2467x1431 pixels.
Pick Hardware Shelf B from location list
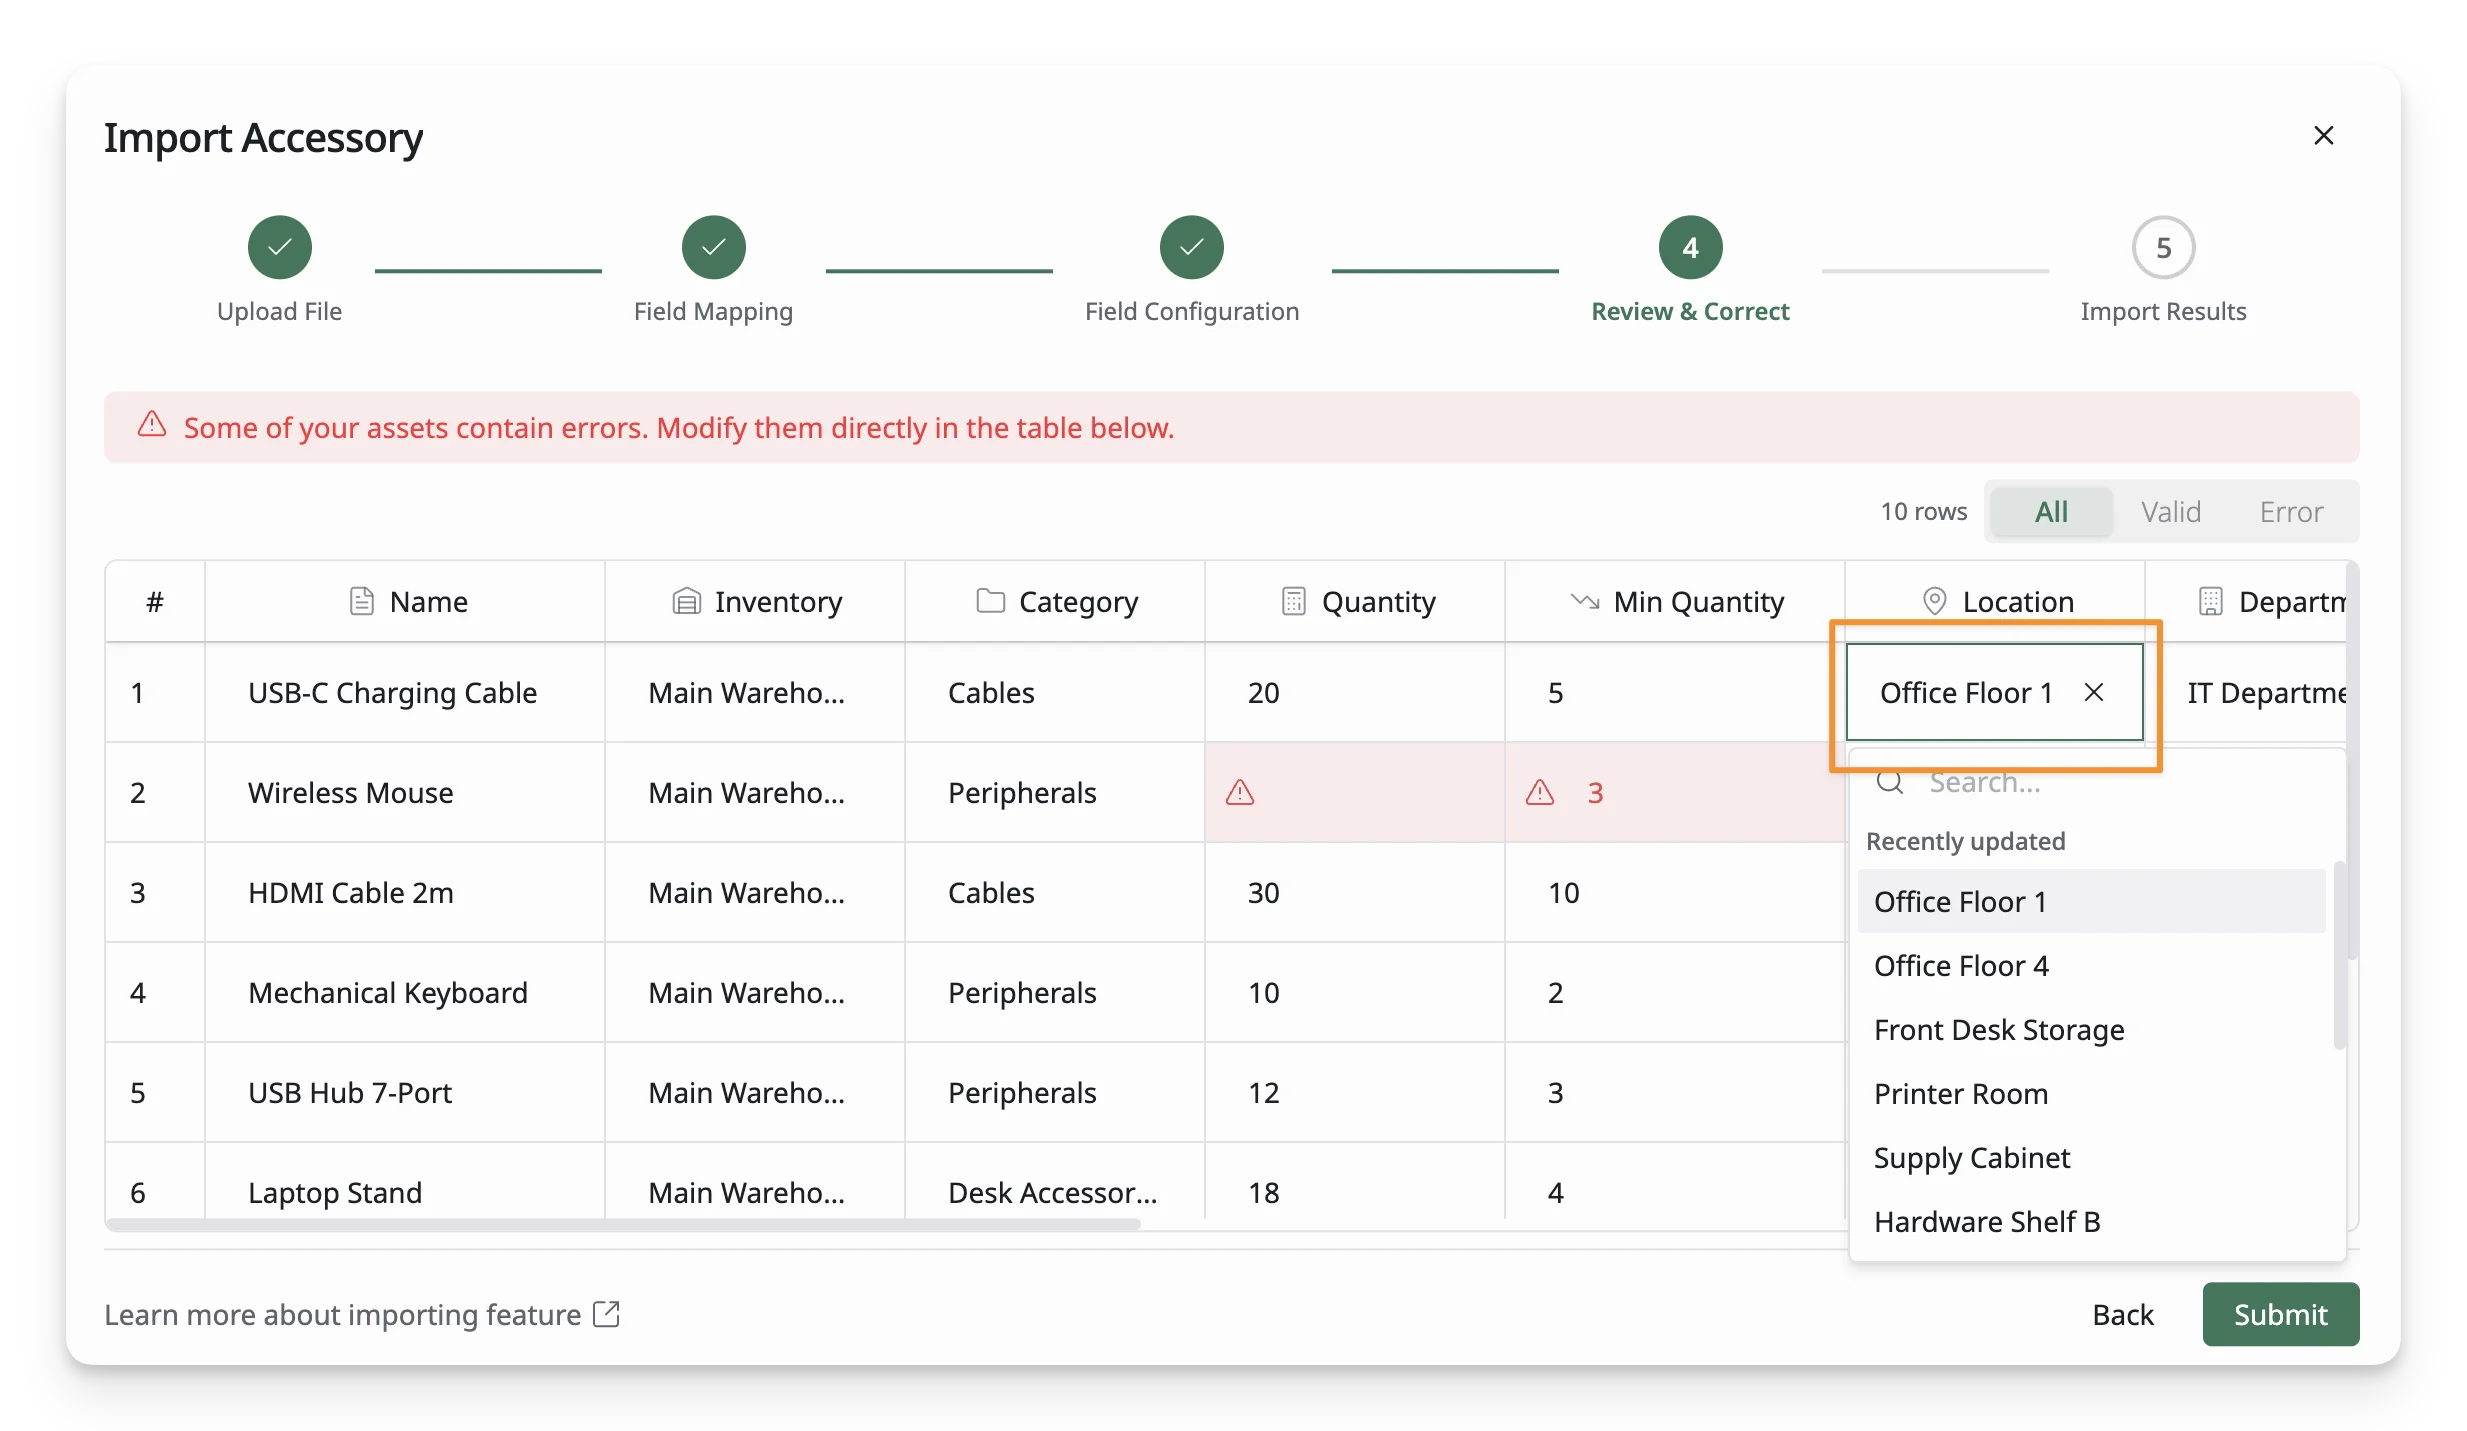2091,1221
